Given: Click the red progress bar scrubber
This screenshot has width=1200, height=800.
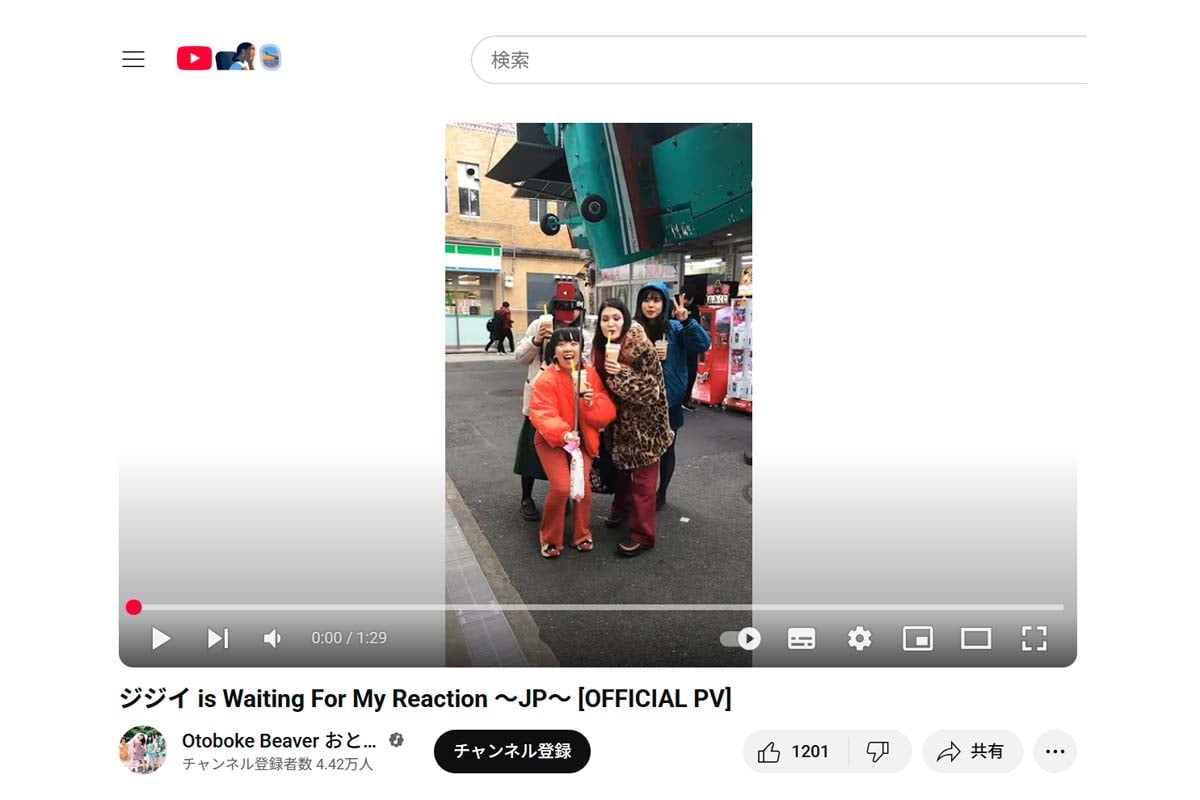Looking at the screenshot, I should (x=134, y=607).
